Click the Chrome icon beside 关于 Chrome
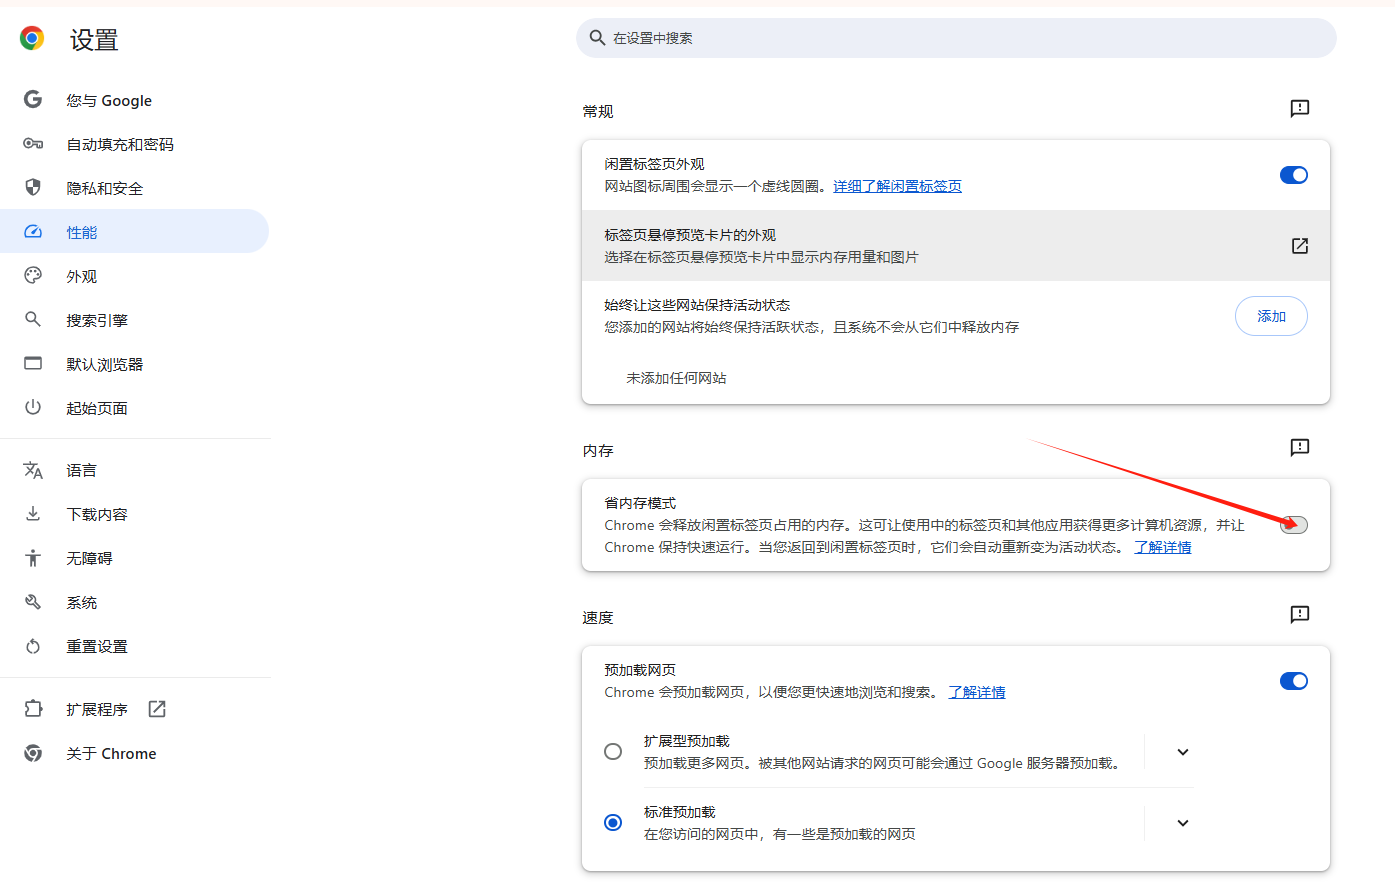Viewport: 1395px width, 895px height. 33,753
